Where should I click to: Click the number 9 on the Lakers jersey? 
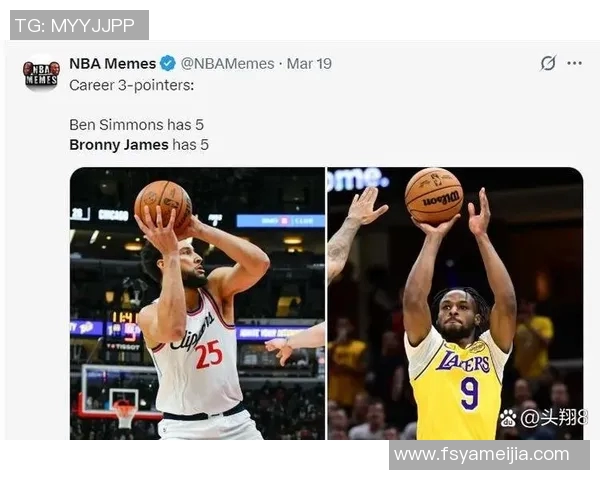(469, 392)
